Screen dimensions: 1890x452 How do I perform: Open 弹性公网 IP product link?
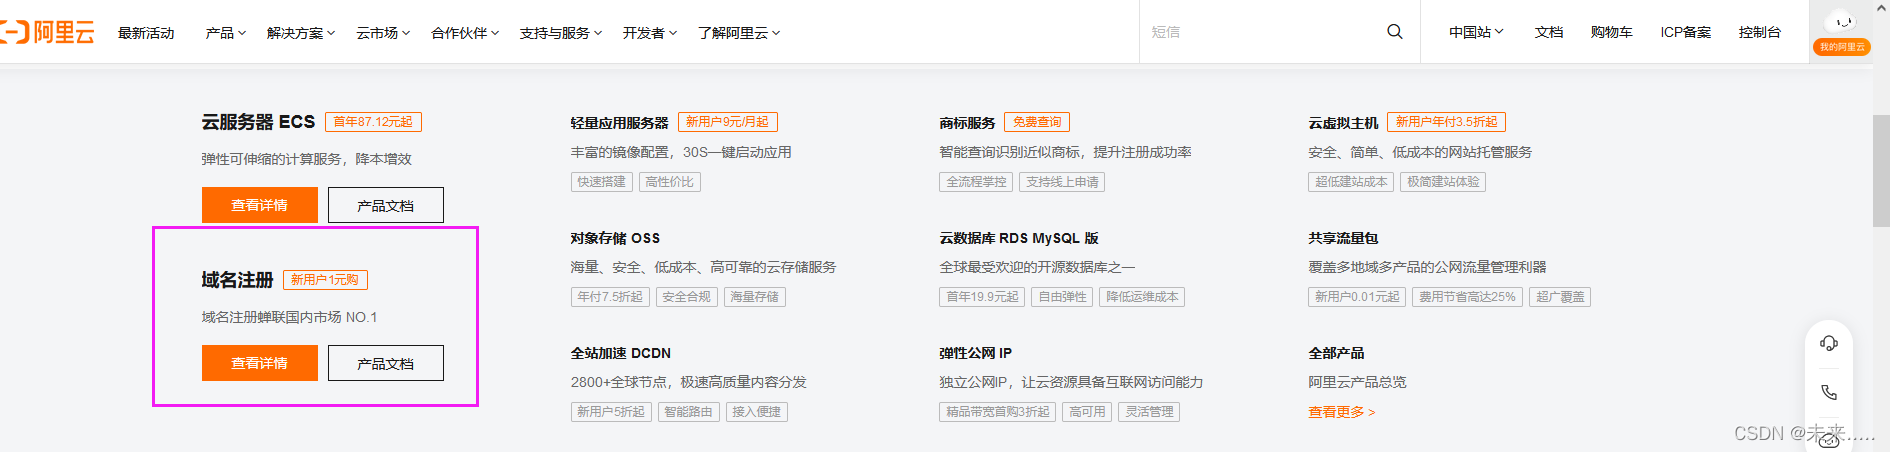point(975,353)
